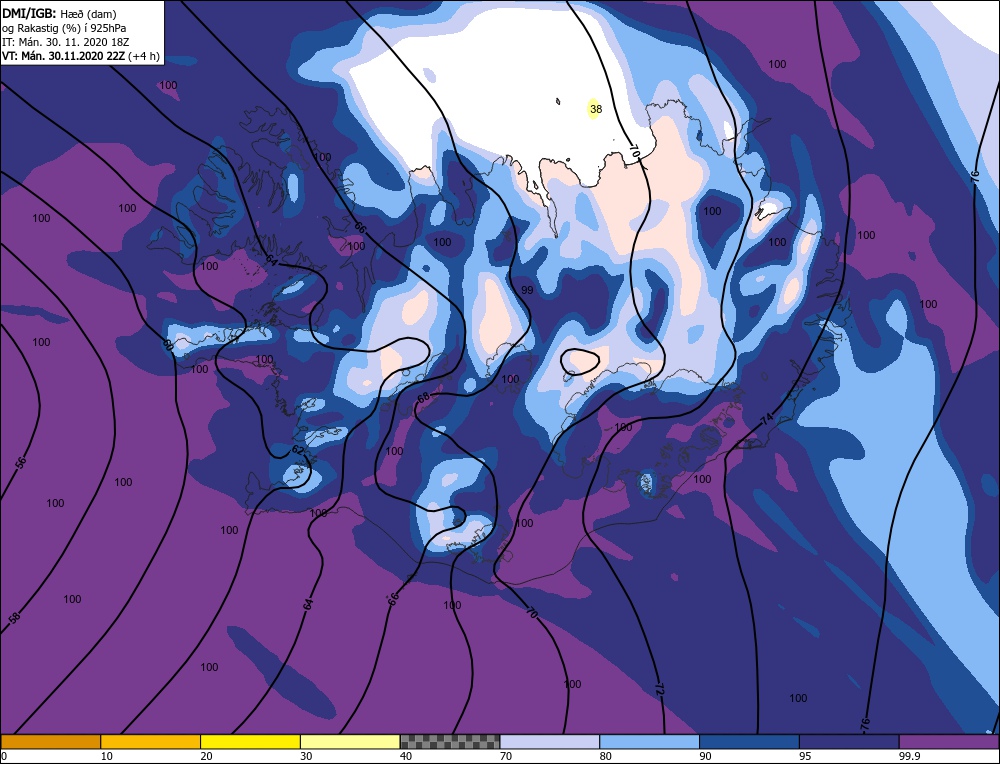Screen dimensions: 1000x764
Task: Click the yellow-highlighted 38 minimum humidity label
Action: (596, 109)
